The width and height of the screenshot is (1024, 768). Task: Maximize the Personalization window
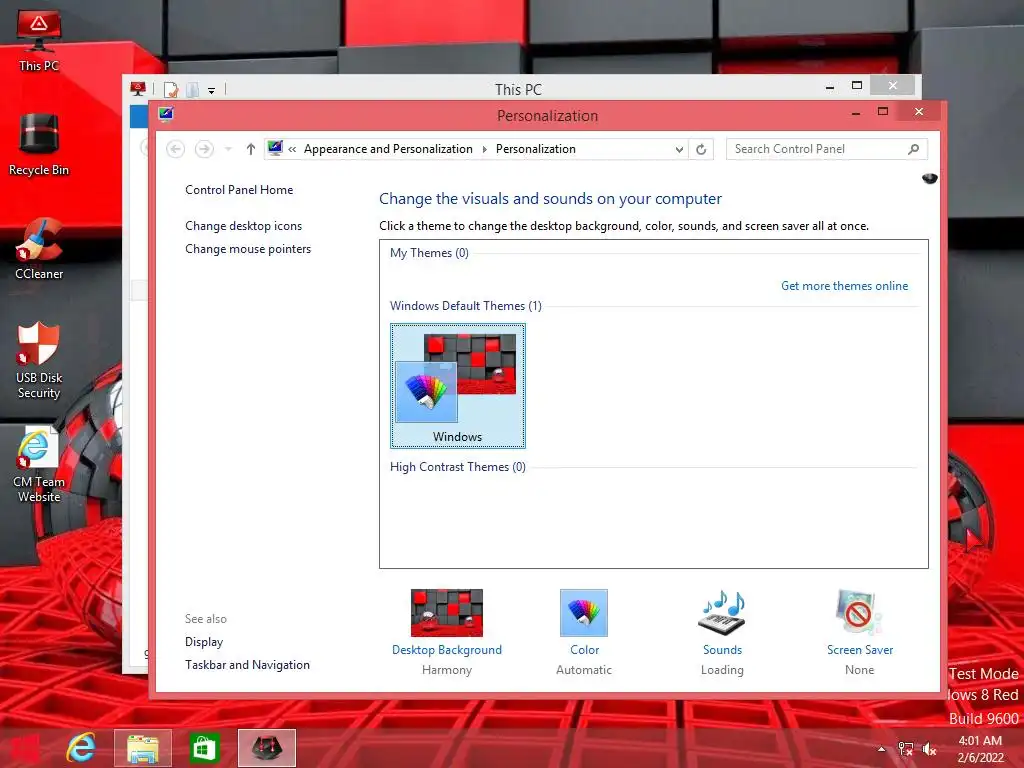[883, 112]
